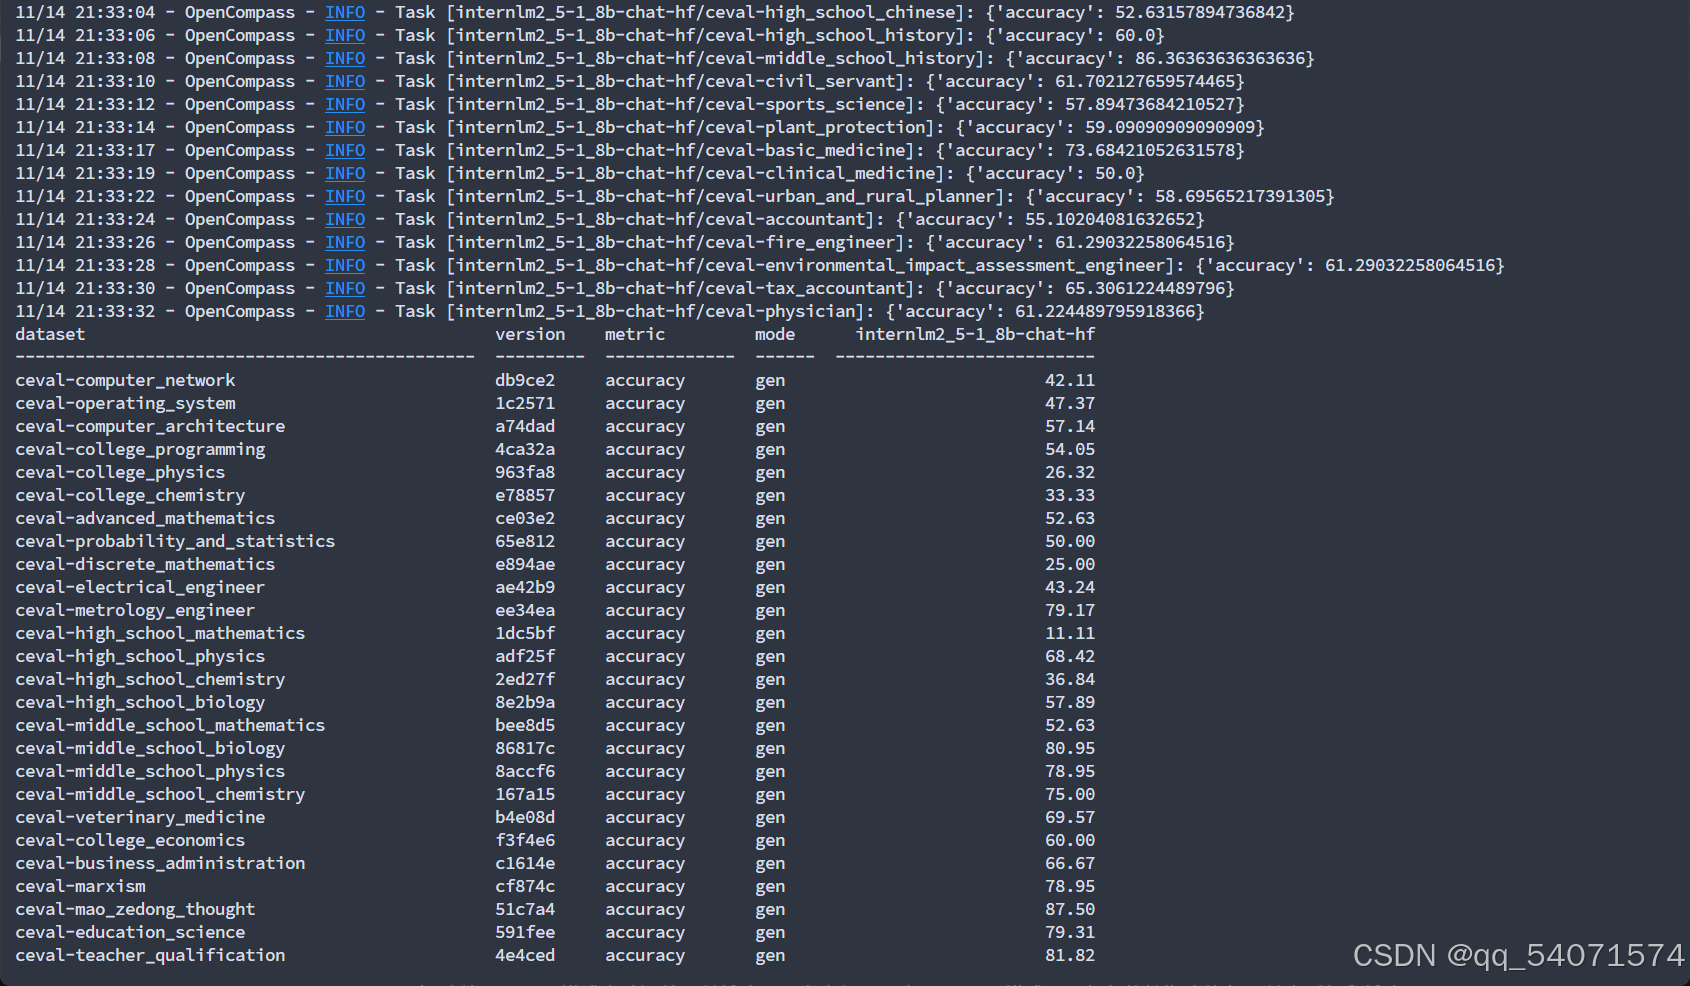Select the ceval-advanced_mathematics dataset name
This screenshot has height=986, width=1690.
pos(145,518)
